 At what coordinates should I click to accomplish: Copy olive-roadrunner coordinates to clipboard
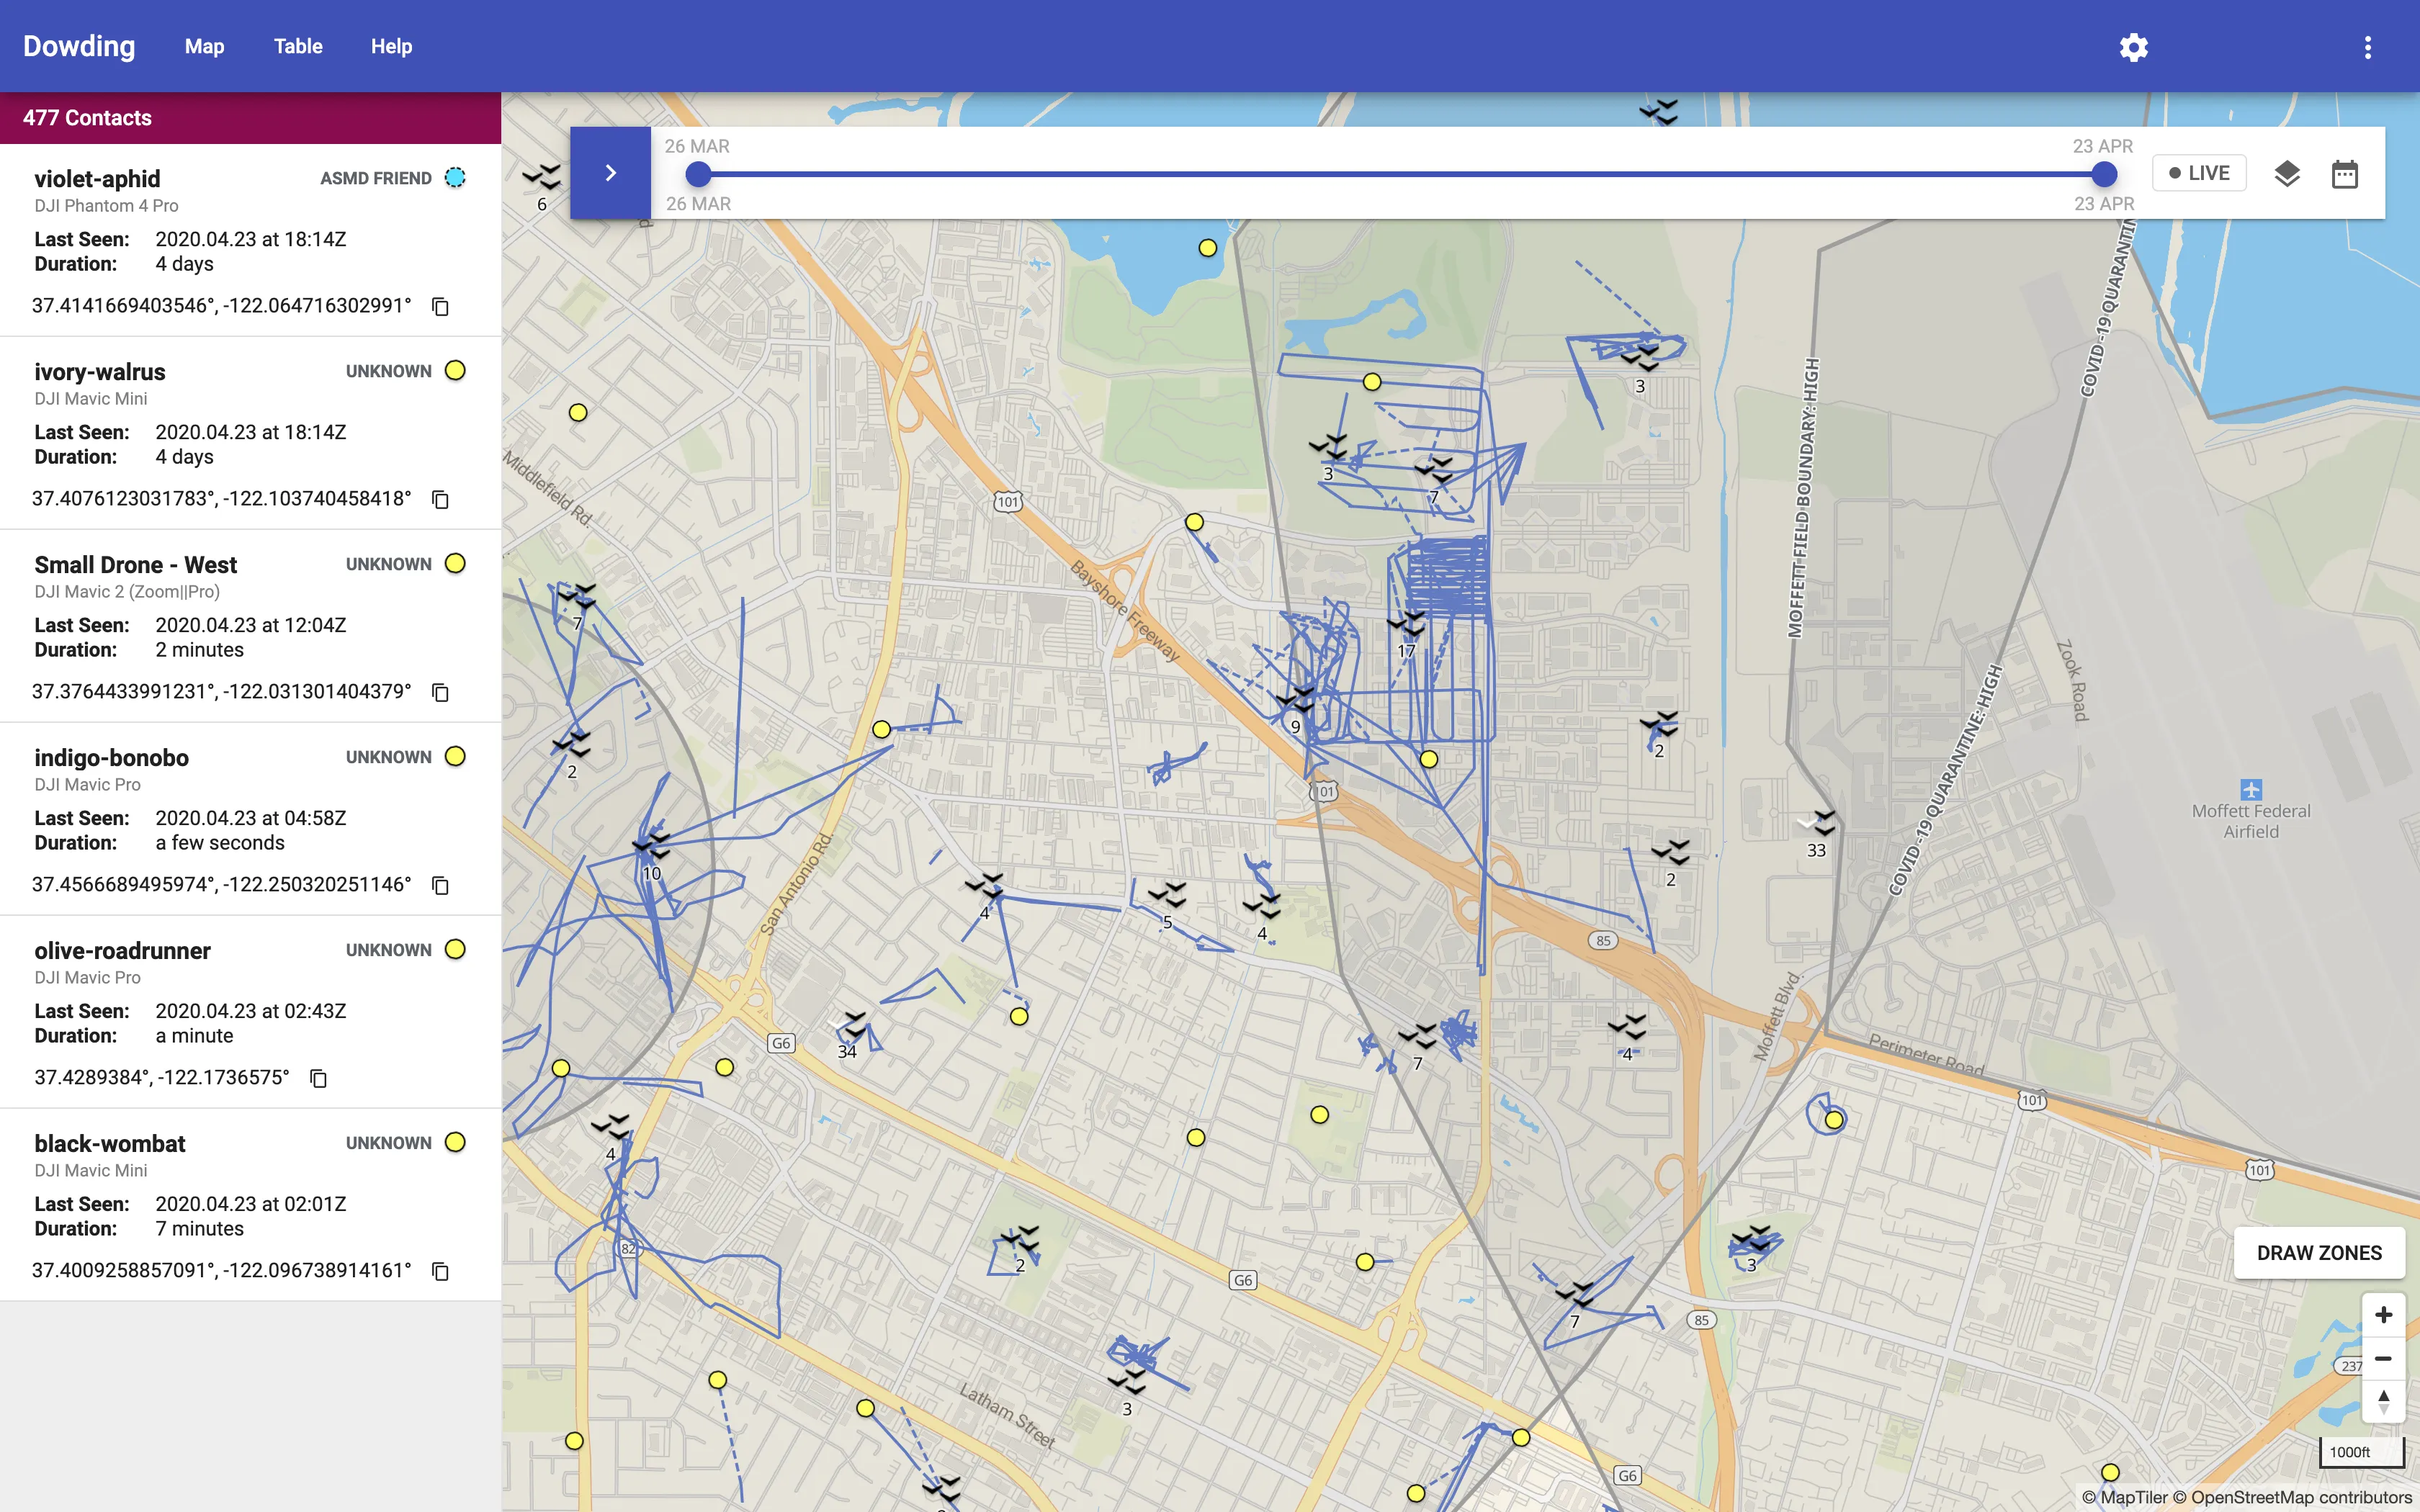tap(318, 1078)
